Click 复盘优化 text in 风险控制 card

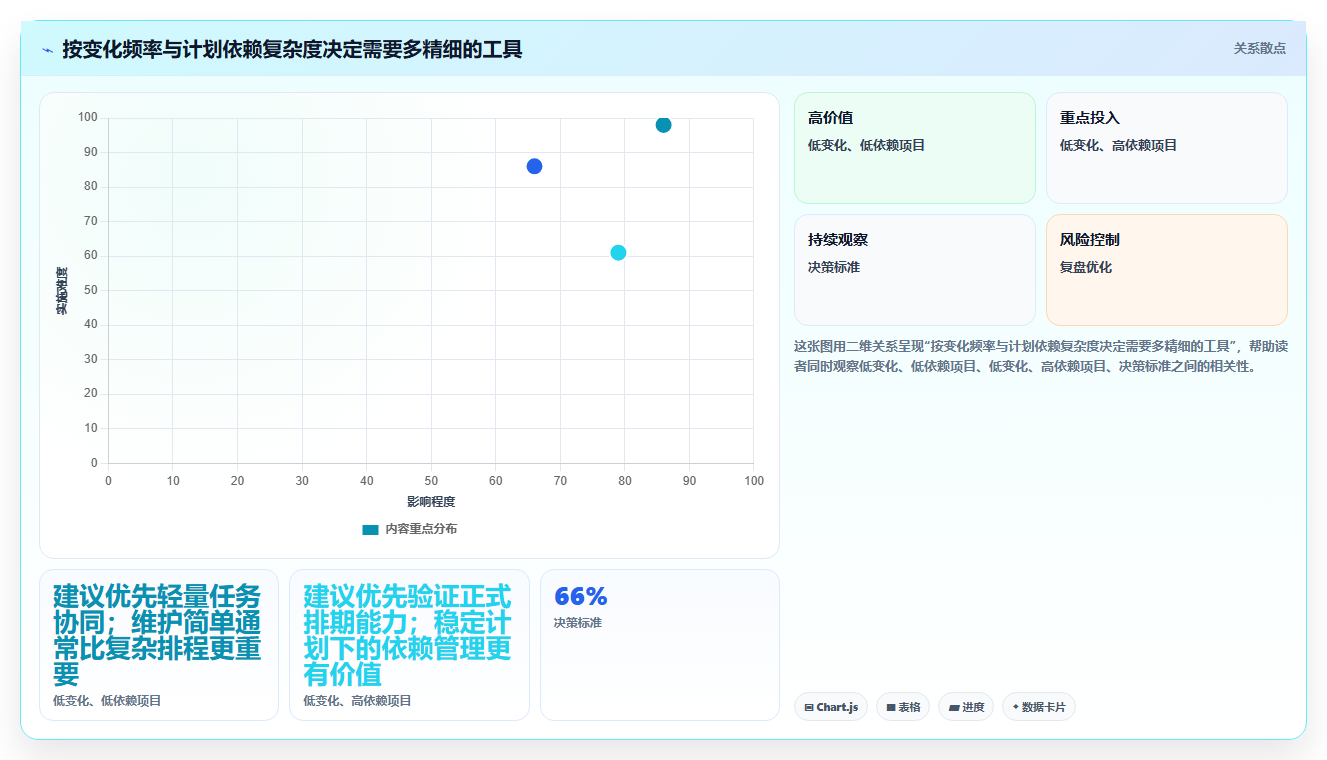point(1086,267)
